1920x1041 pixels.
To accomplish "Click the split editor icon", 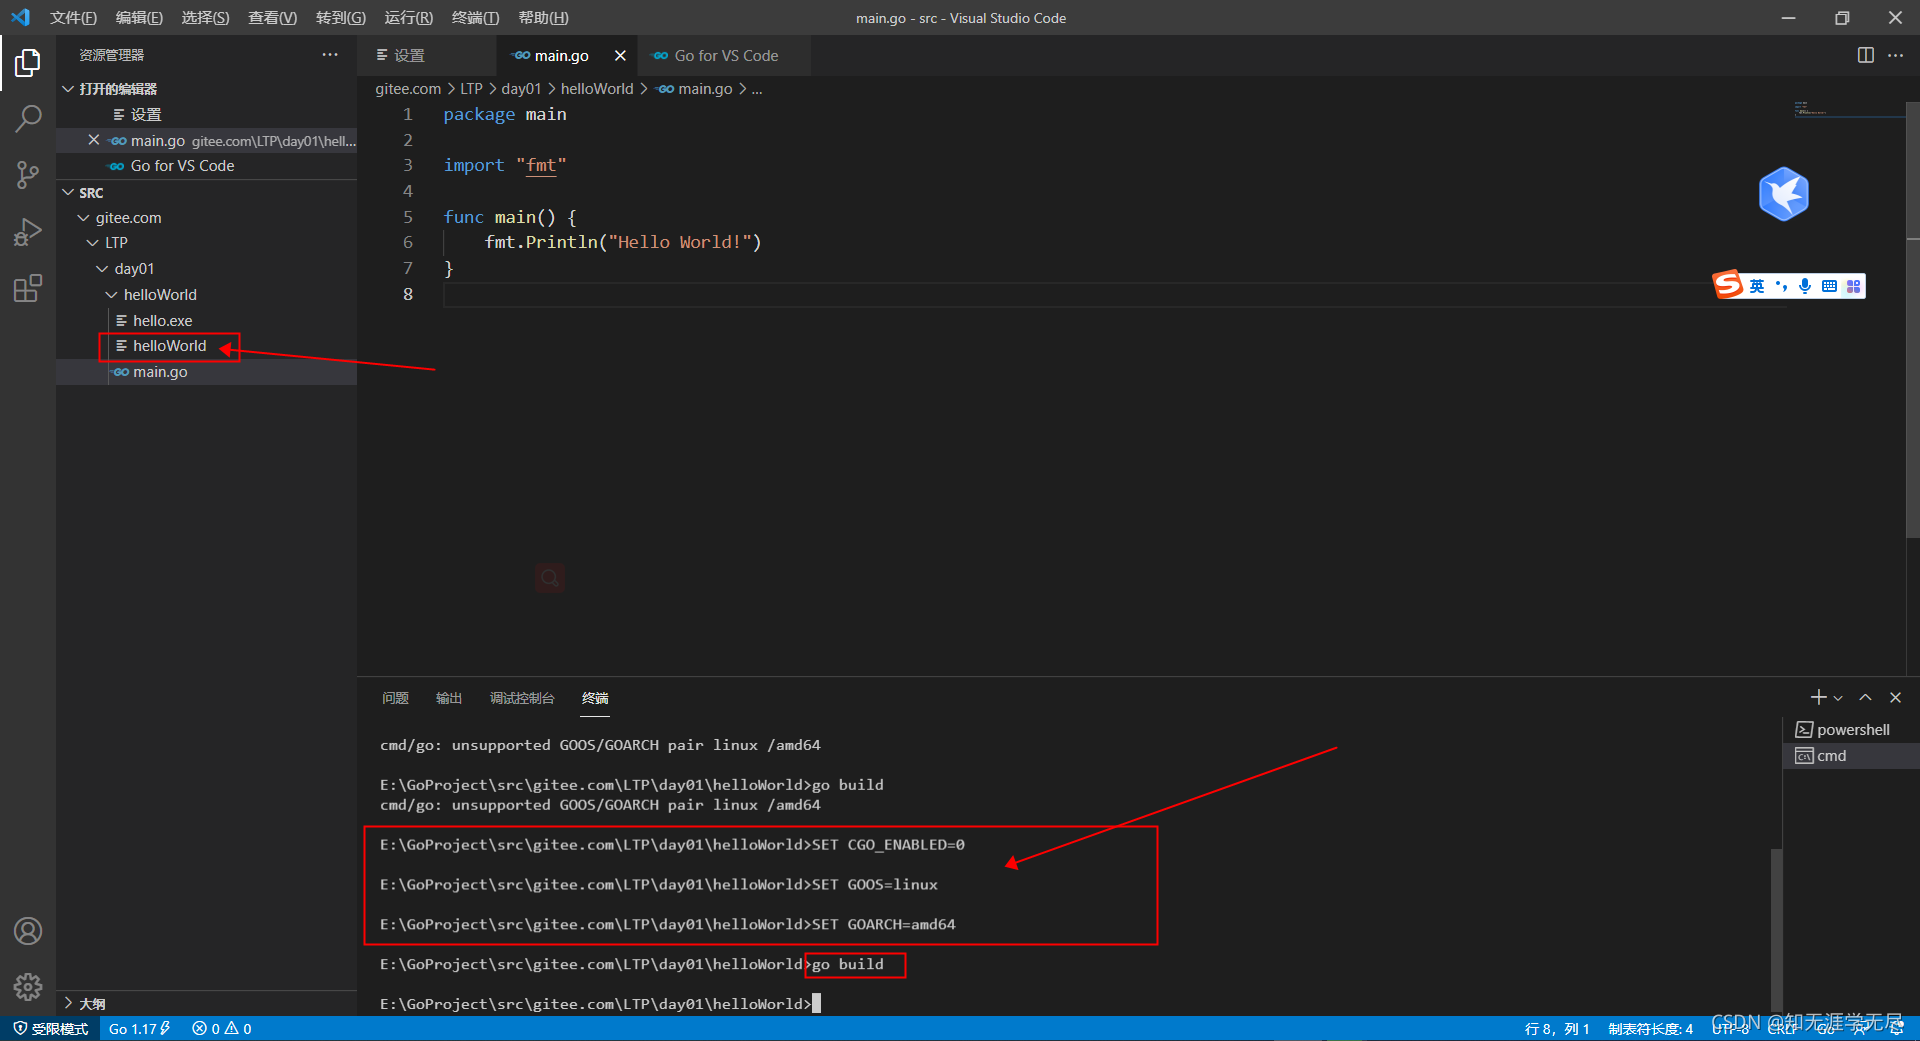I will [x=1866, y=55].
